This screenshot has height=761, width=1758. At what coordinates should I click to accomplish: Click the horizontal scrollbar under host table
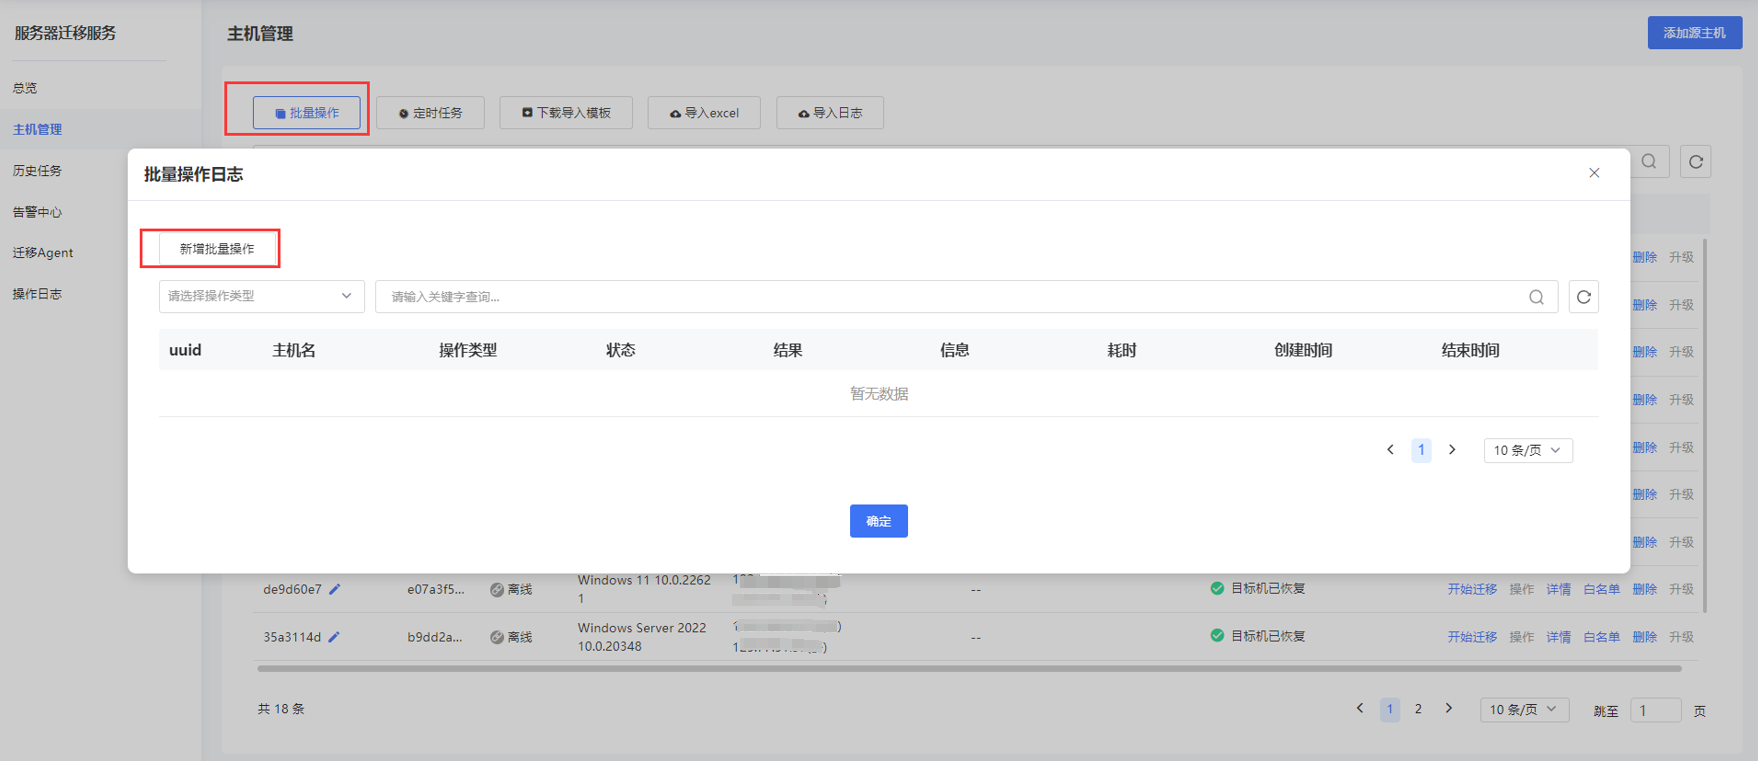point(968,668)
